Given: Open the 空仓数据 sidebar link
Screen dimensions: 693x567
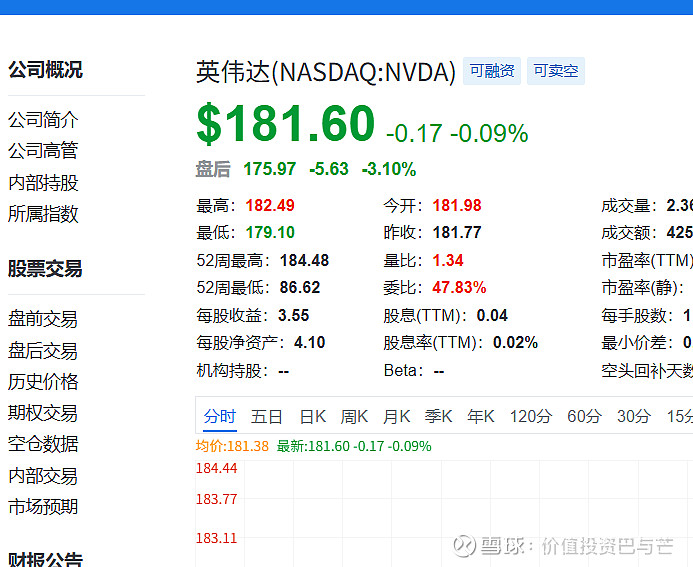Looking at the screenshot, I should 43,444.
